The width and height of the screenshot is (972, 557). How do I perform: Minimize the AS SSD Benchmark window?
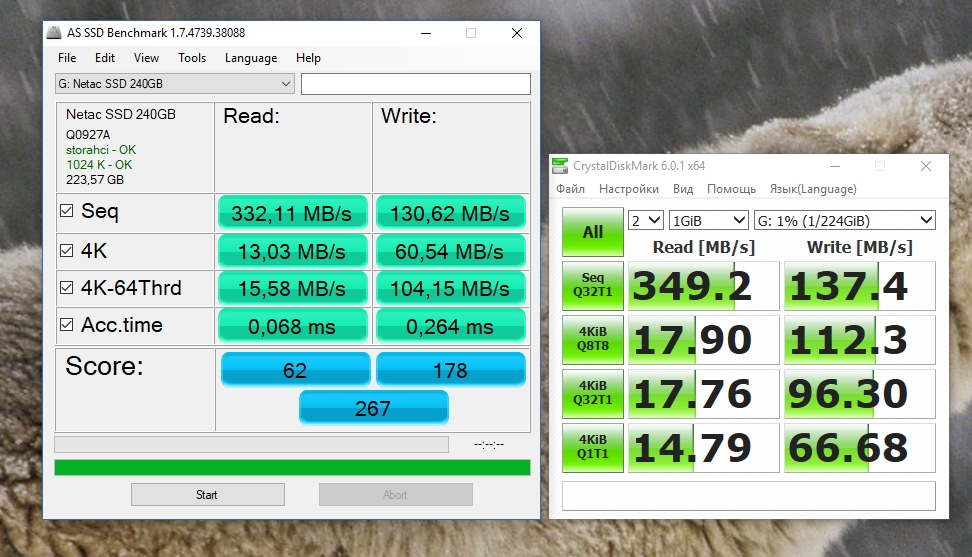[426, 33]
